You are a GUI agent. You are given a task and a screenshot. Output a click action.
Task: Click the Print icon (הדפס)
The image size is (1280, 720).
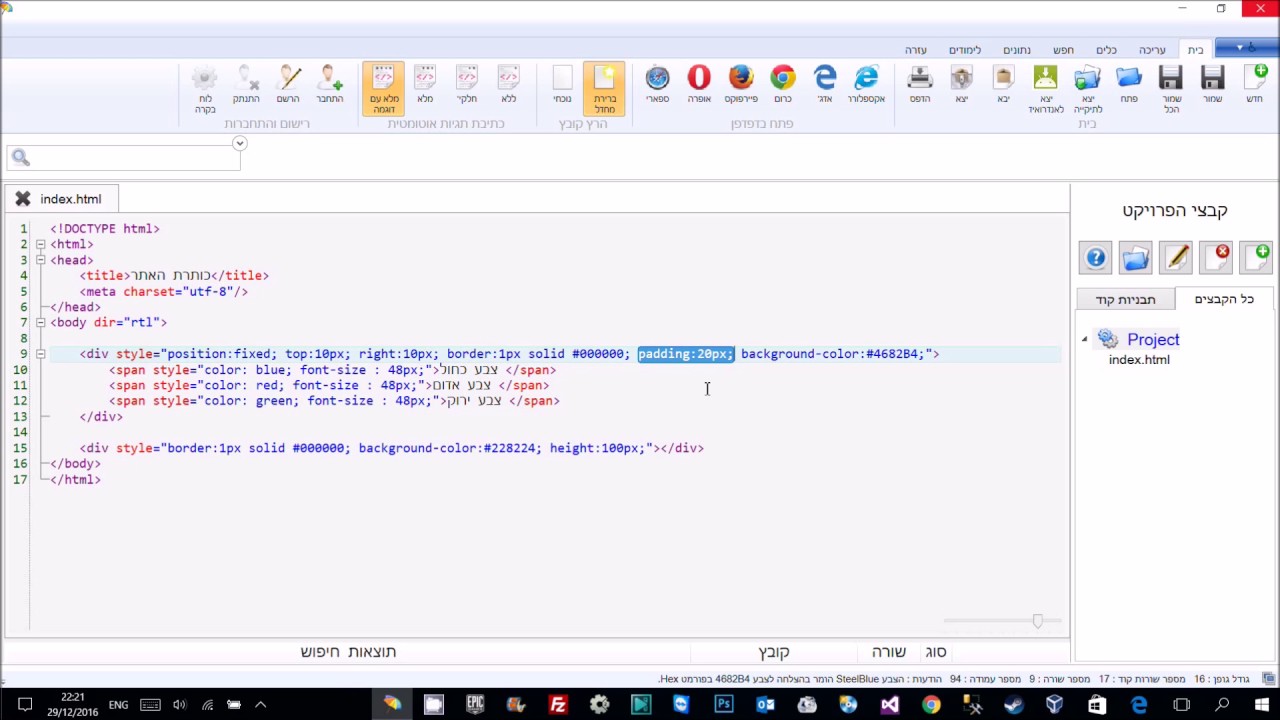pyautogui.click(x=920, y=84)
